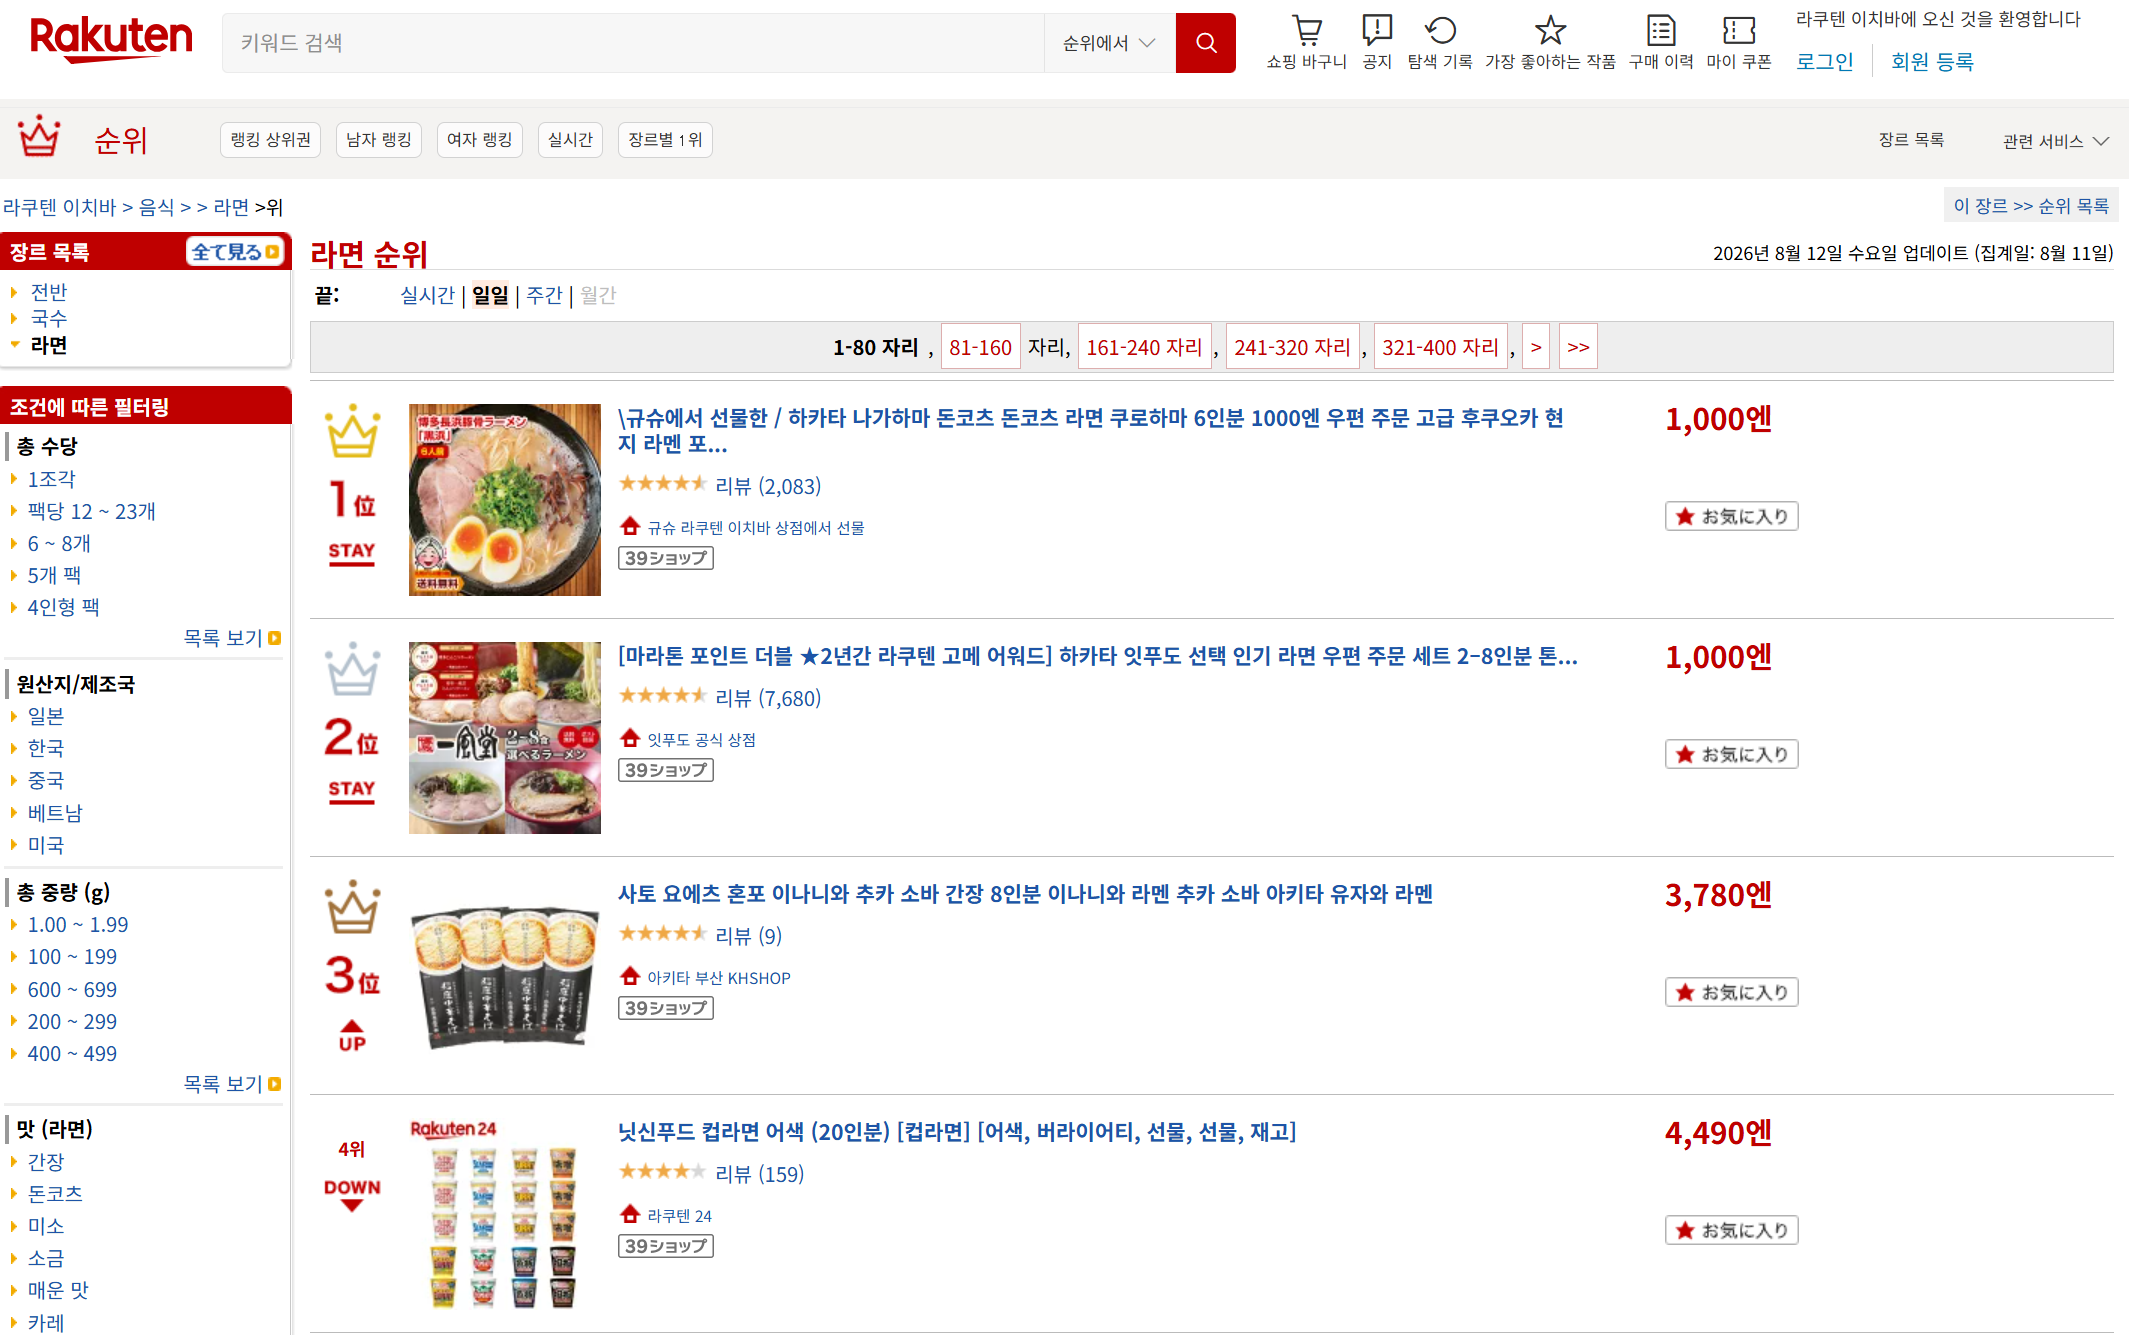Filter by 100 ~ 199 gram weight
The width and height of the screenshot is (2136, 1335).
tap(72, 957)
